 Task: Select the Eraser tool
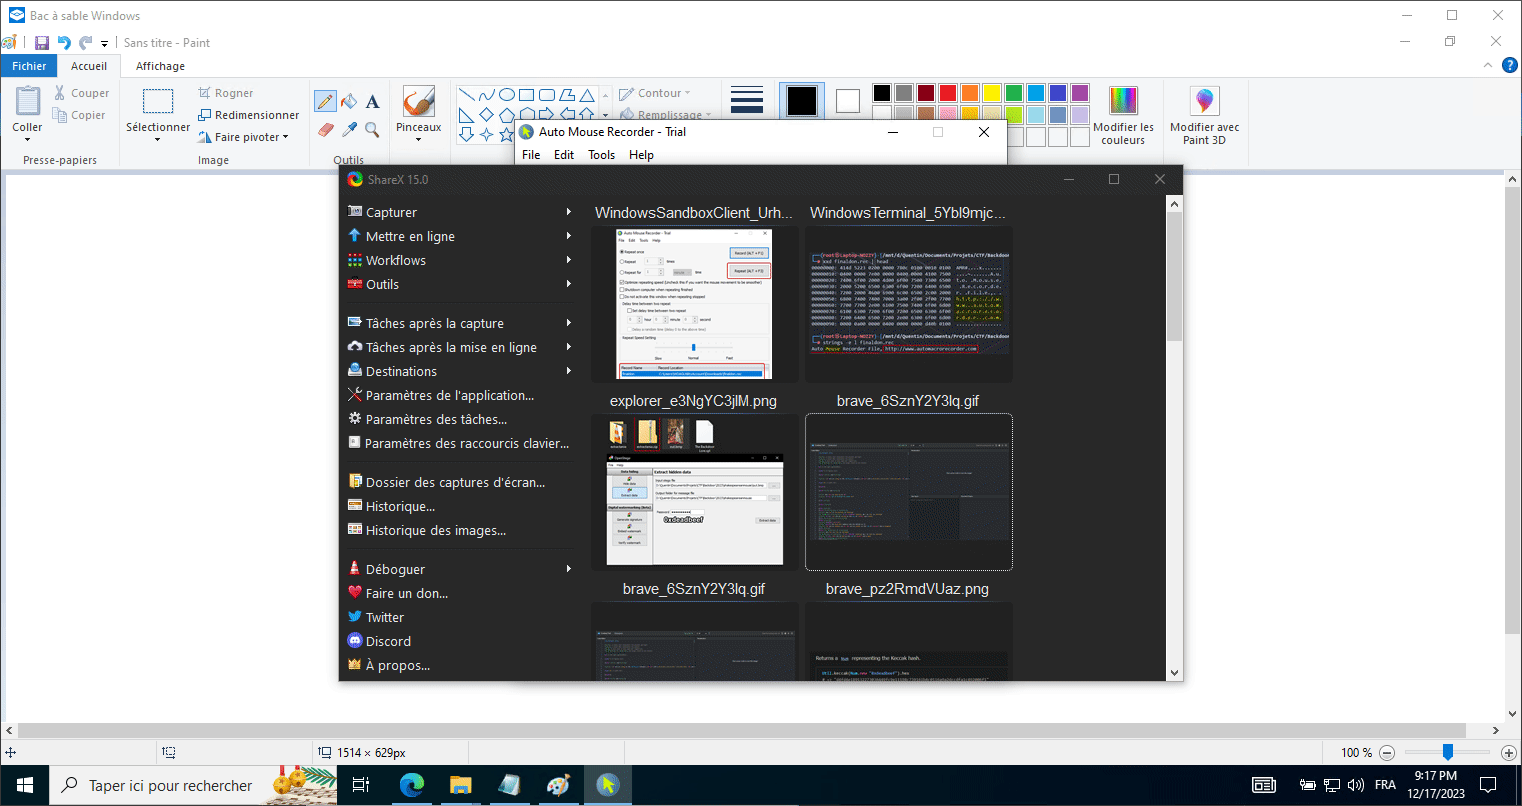[x=325, y=129]
